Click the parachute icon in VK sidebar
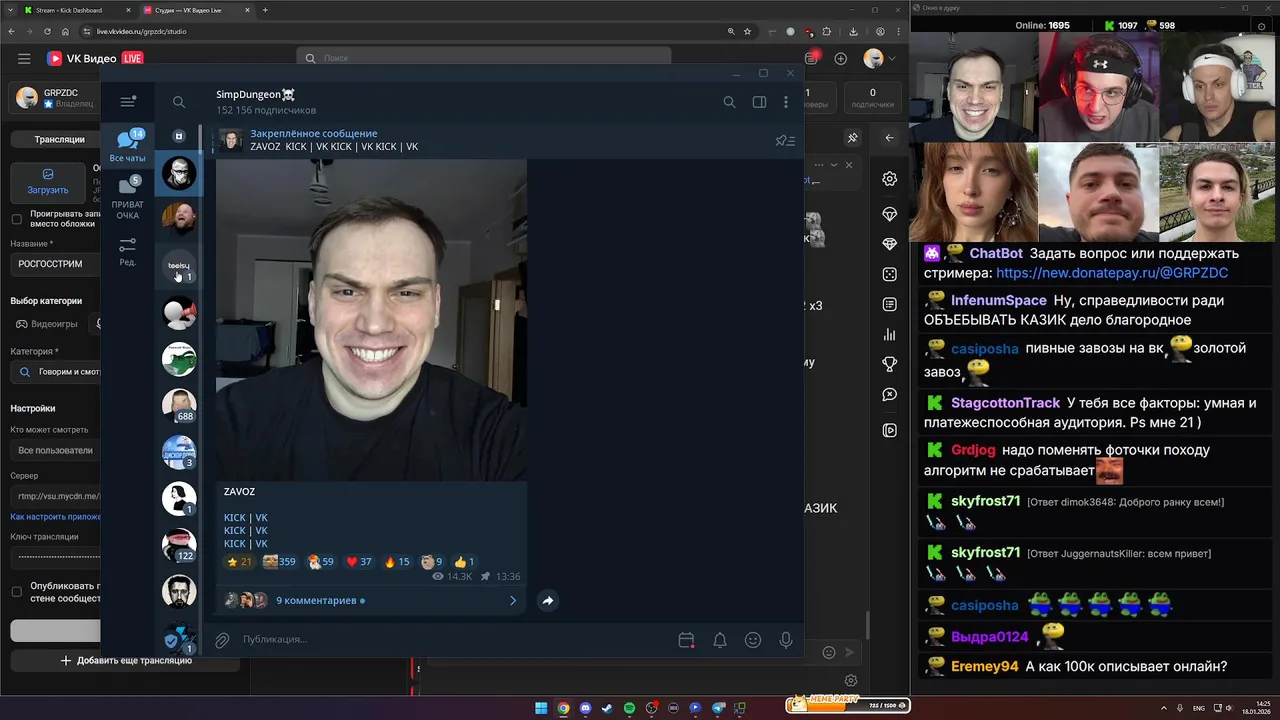The height and width of the screenshot is (720, 1280). pos(889,215)
